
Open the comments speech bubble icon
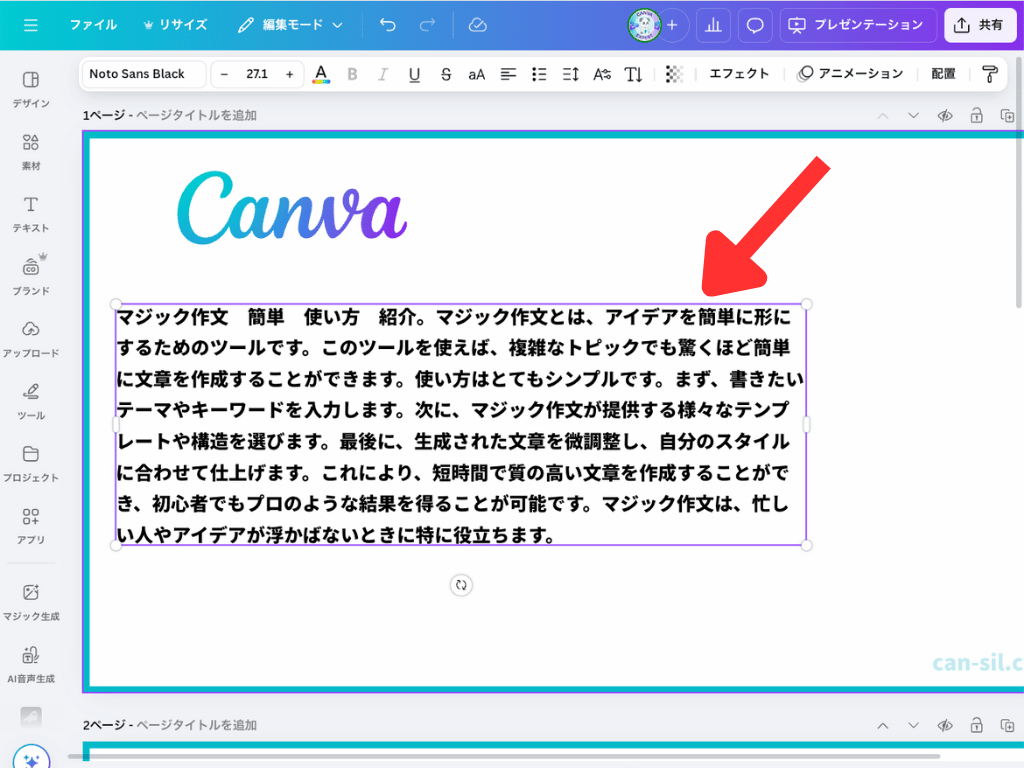coord(755,25)
